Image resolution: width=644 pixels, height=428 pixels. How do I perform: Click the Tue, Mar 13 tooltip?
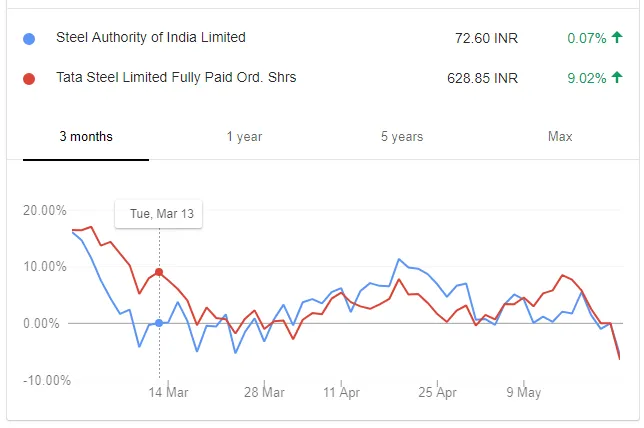[161, 215]
